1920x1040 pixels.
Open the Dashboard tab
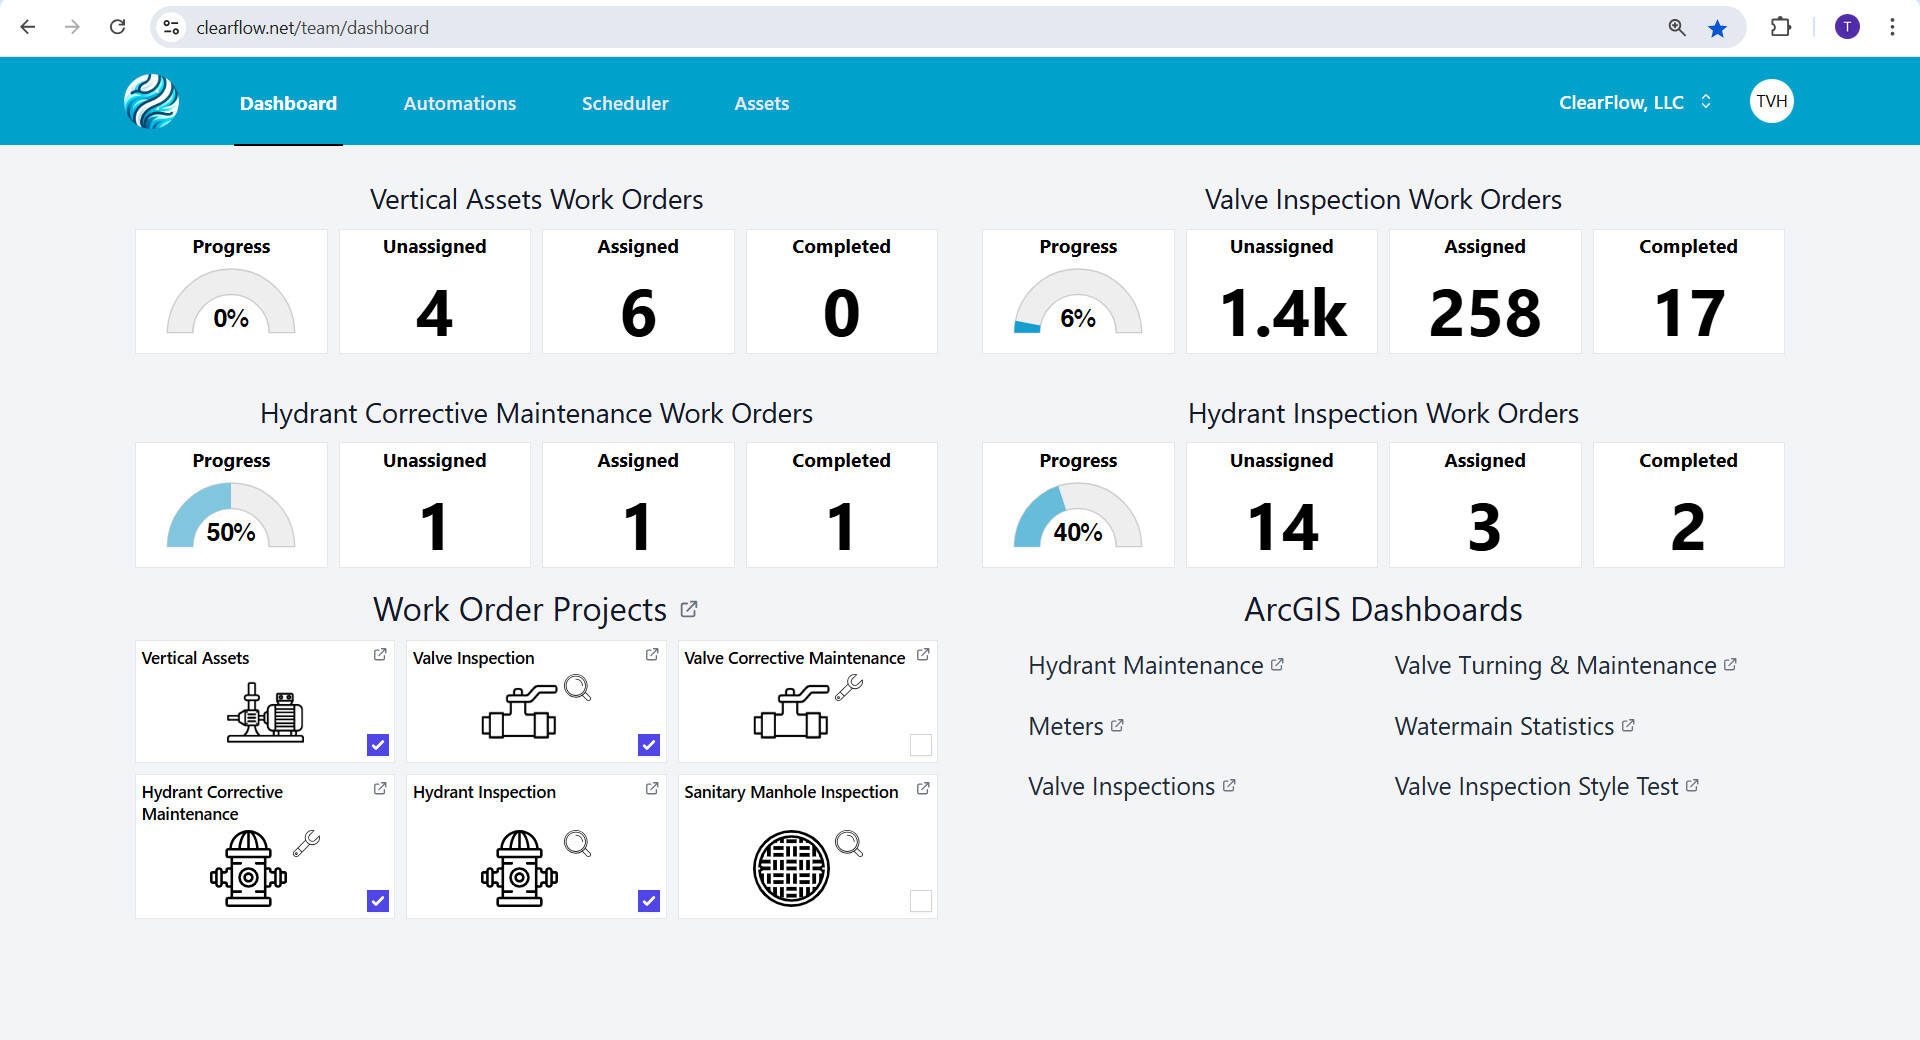[288, 103]
